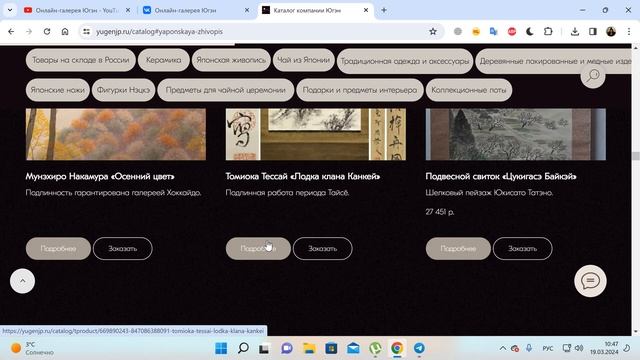Screen dimensions: 640x360
Task: Open Telegram from the taskbar
Action: (419, 348)
